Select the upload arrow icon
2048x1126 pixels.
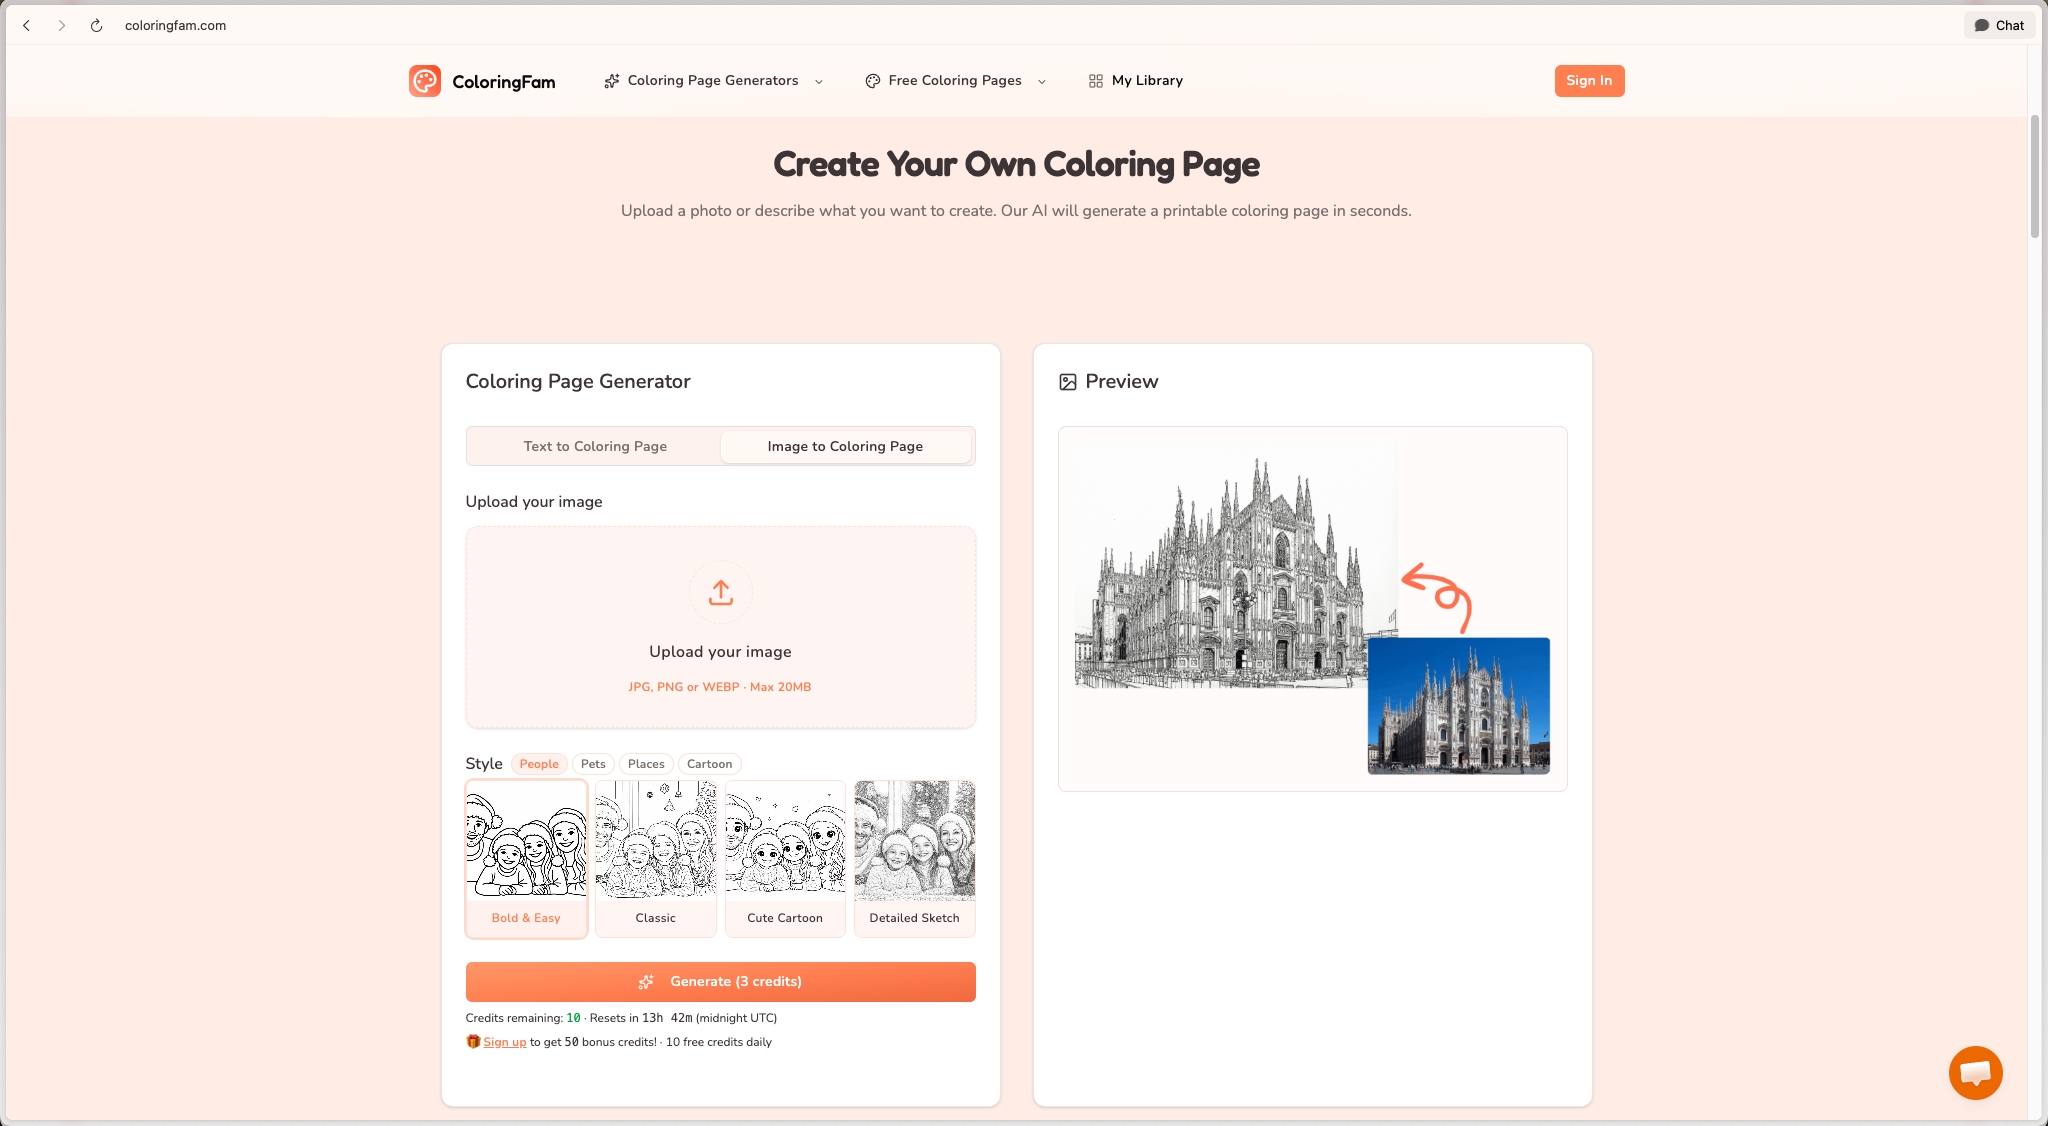(720, 592)
